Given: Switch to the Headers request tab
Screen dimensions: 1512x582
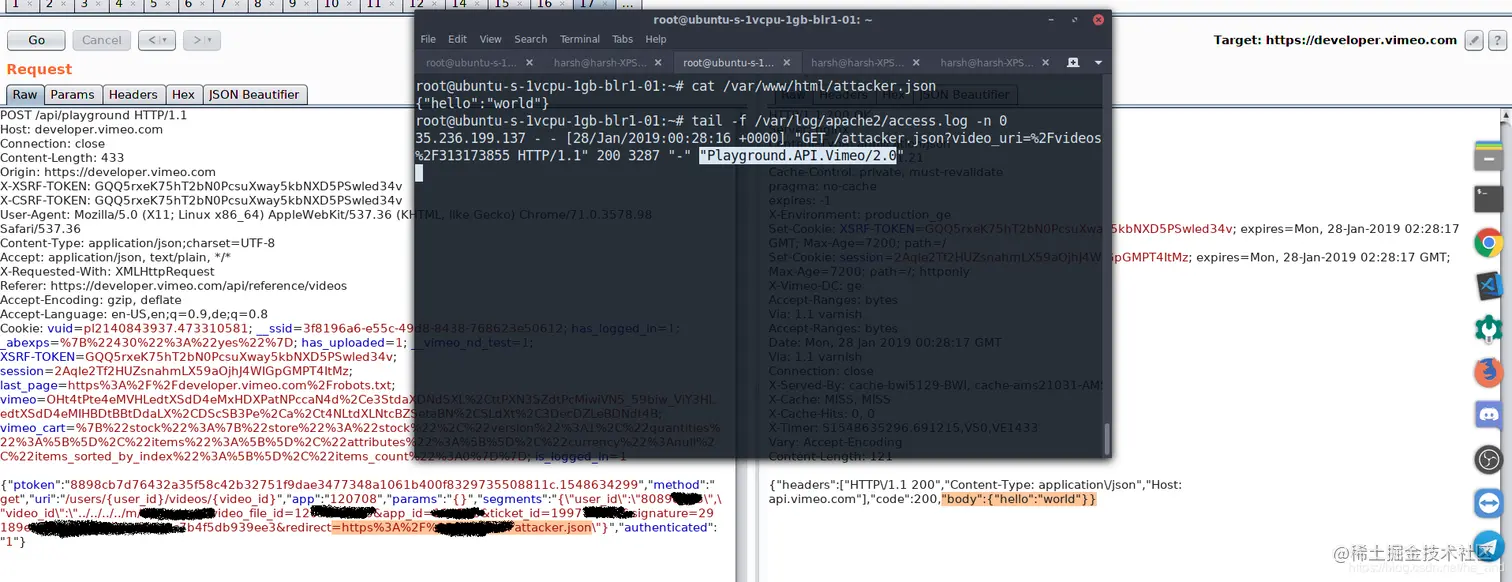Looking at the screenshot, I should [133, 94].
